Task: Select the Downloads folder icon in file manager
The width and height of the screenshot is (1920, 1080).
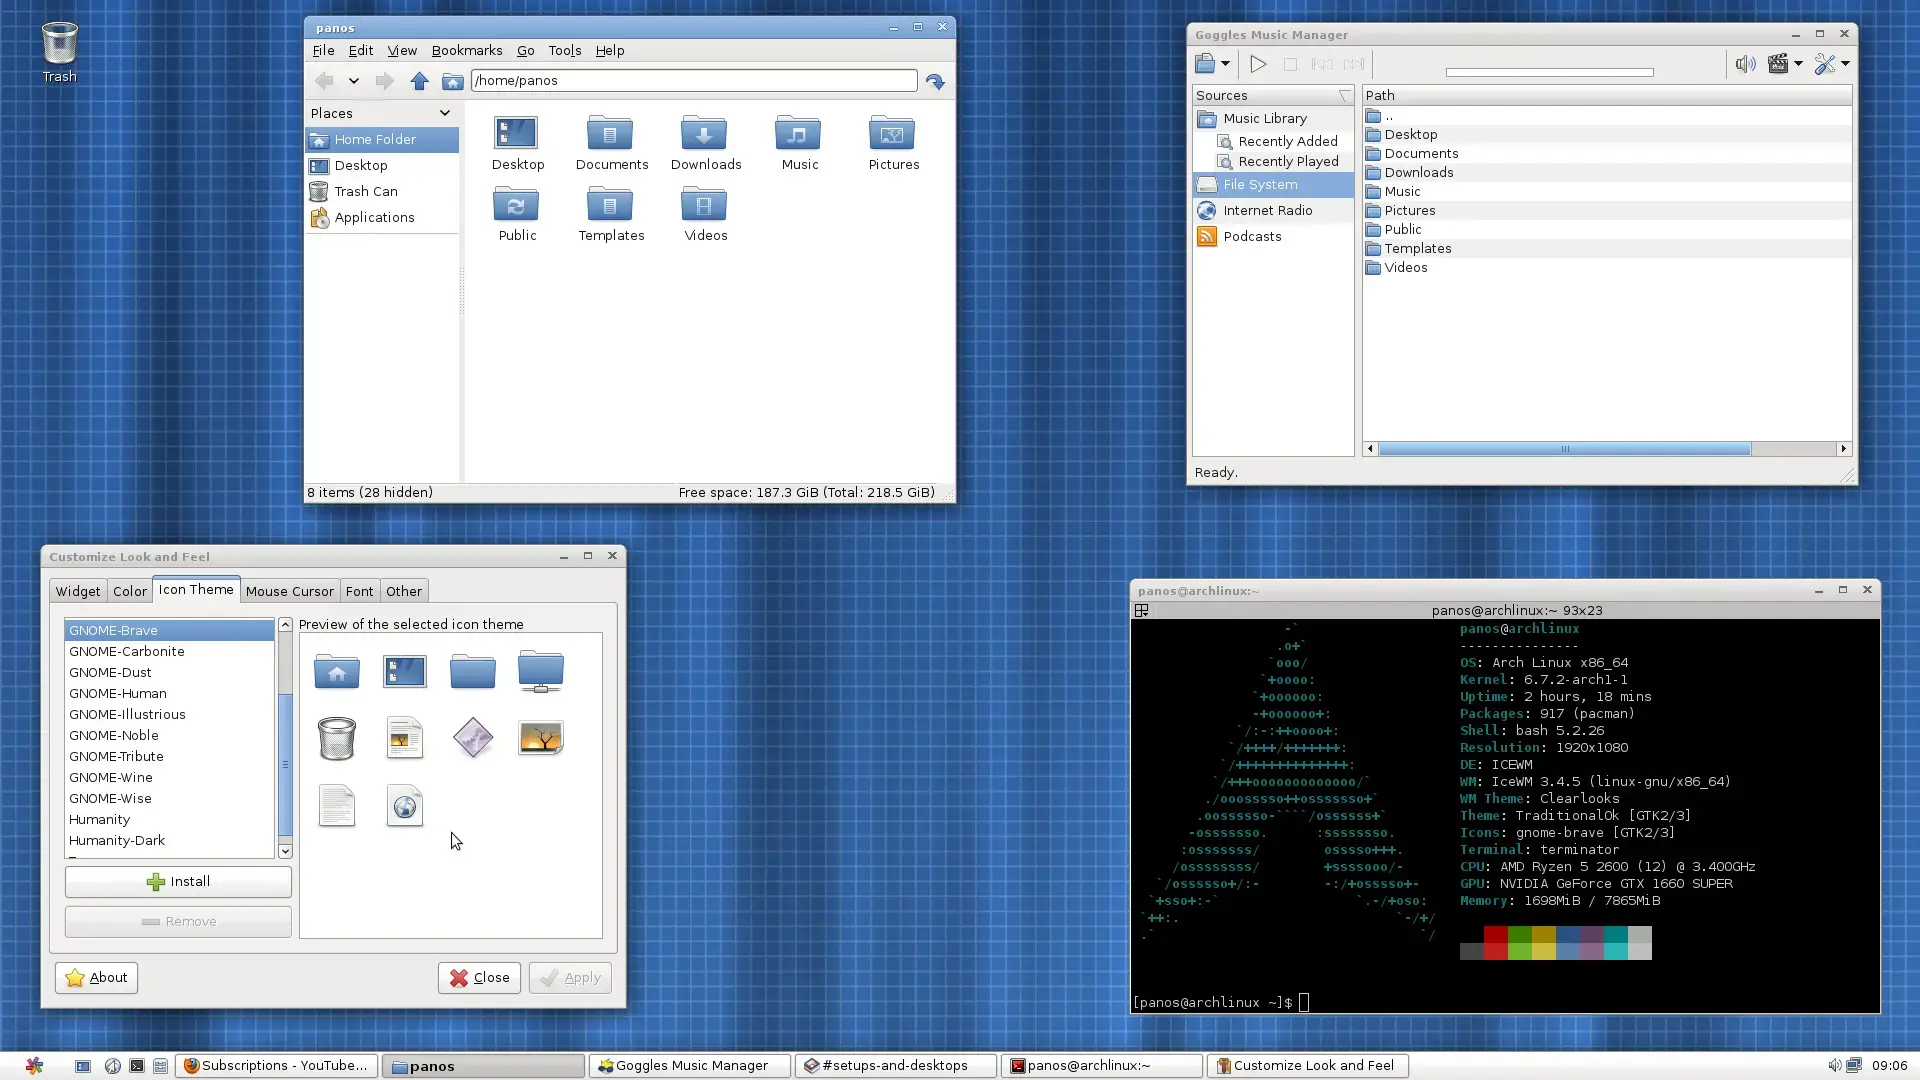Action: tap(705, 143)
